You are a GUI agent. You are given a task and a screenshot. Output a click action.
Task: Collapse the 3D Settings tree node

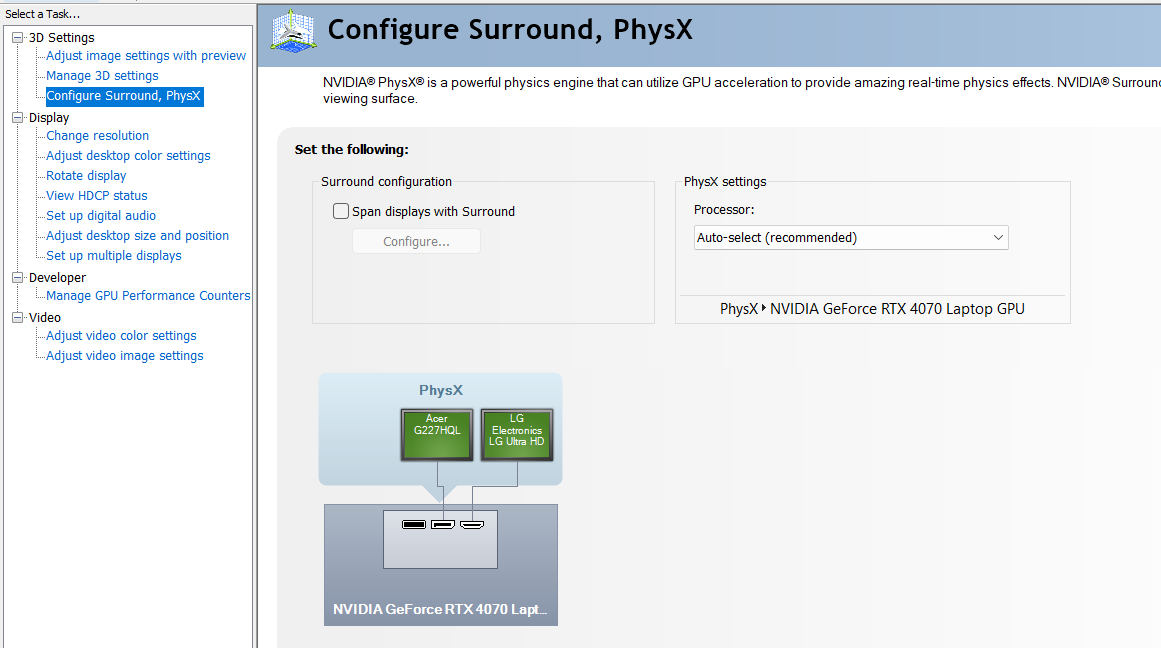coord(18,37)
